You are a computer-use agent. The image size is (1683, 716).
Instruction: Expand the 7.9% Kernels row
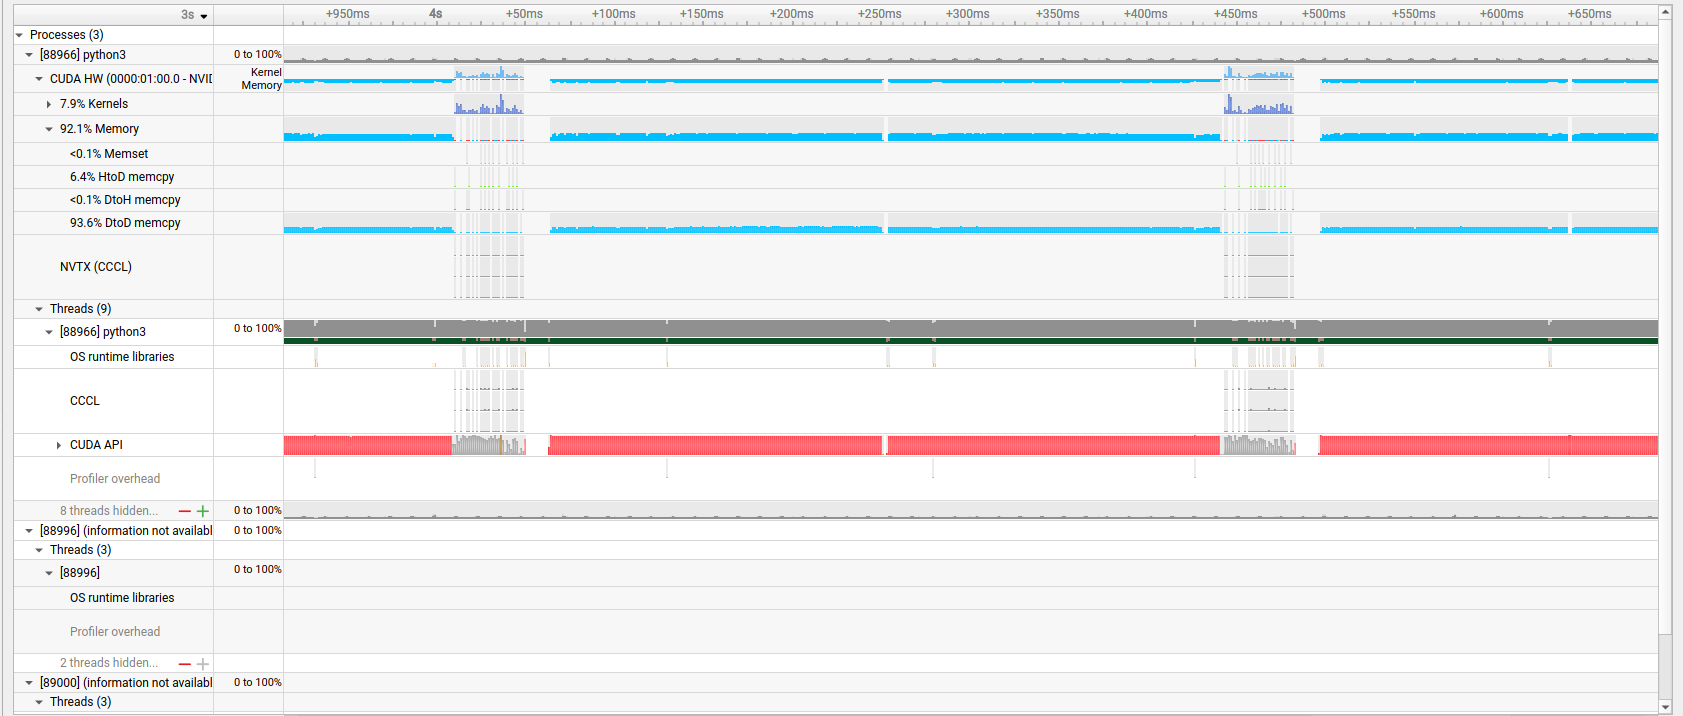(49, 104)
